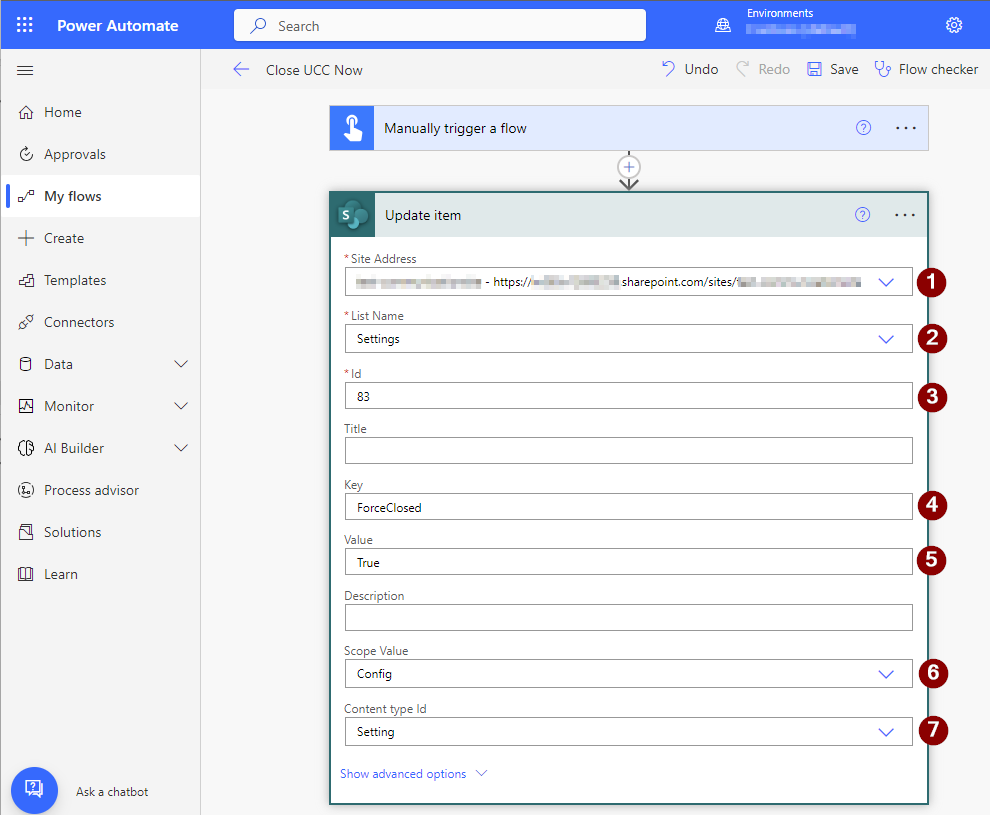Click the Manually trigger a flow title

coord(455,128)
